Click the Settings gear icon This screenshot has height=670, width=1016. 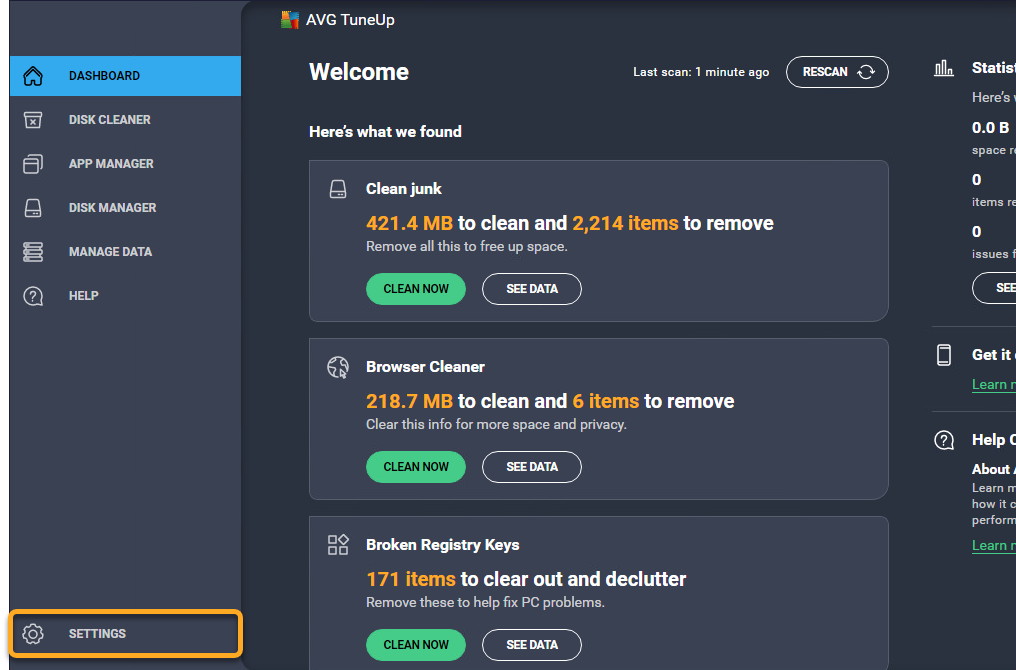[x=33, y=634]
